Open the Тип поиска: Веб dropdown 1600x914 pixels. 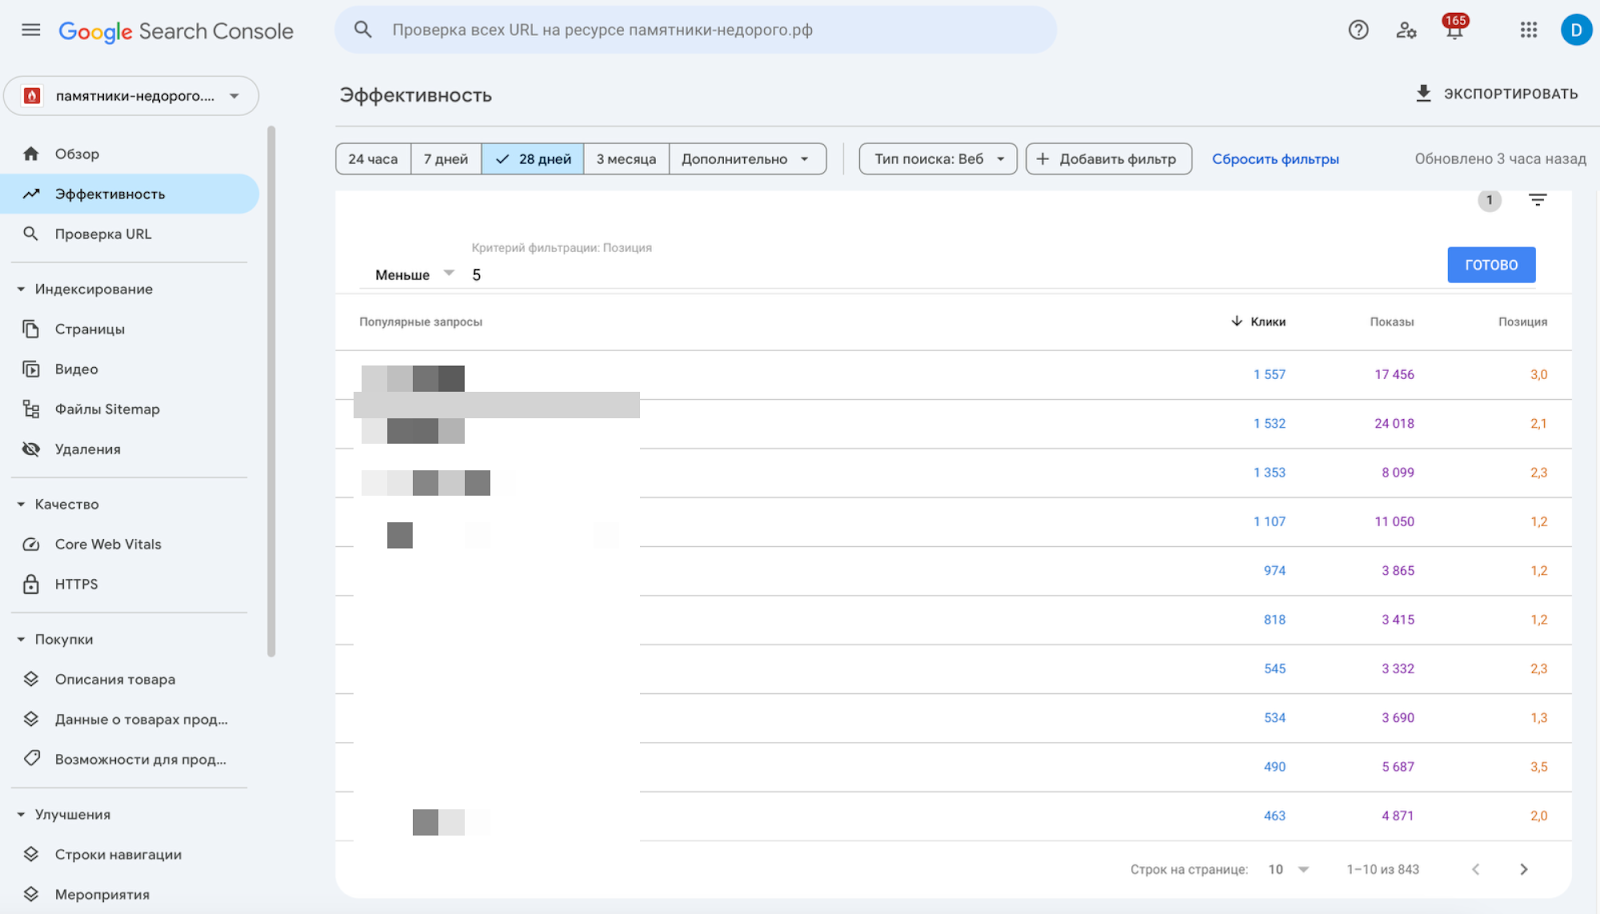[936, 158]
